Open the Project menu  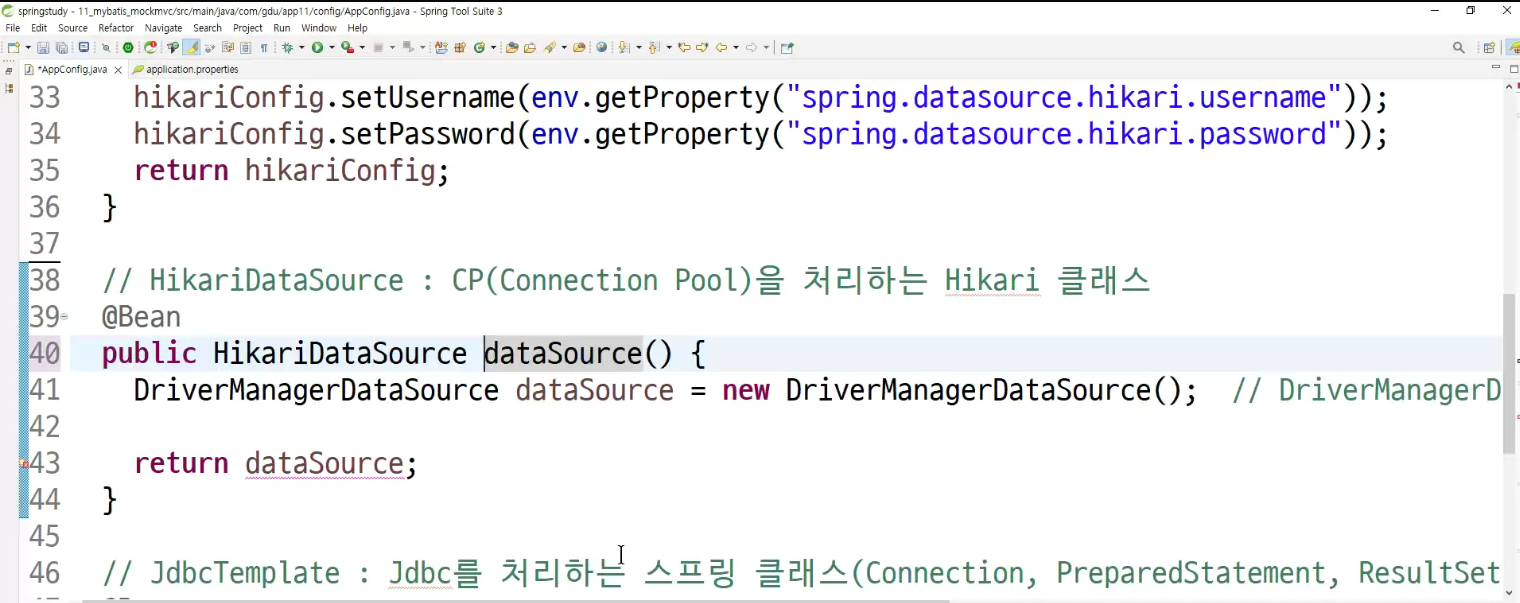pyautogui.click(x=248, y=28)
